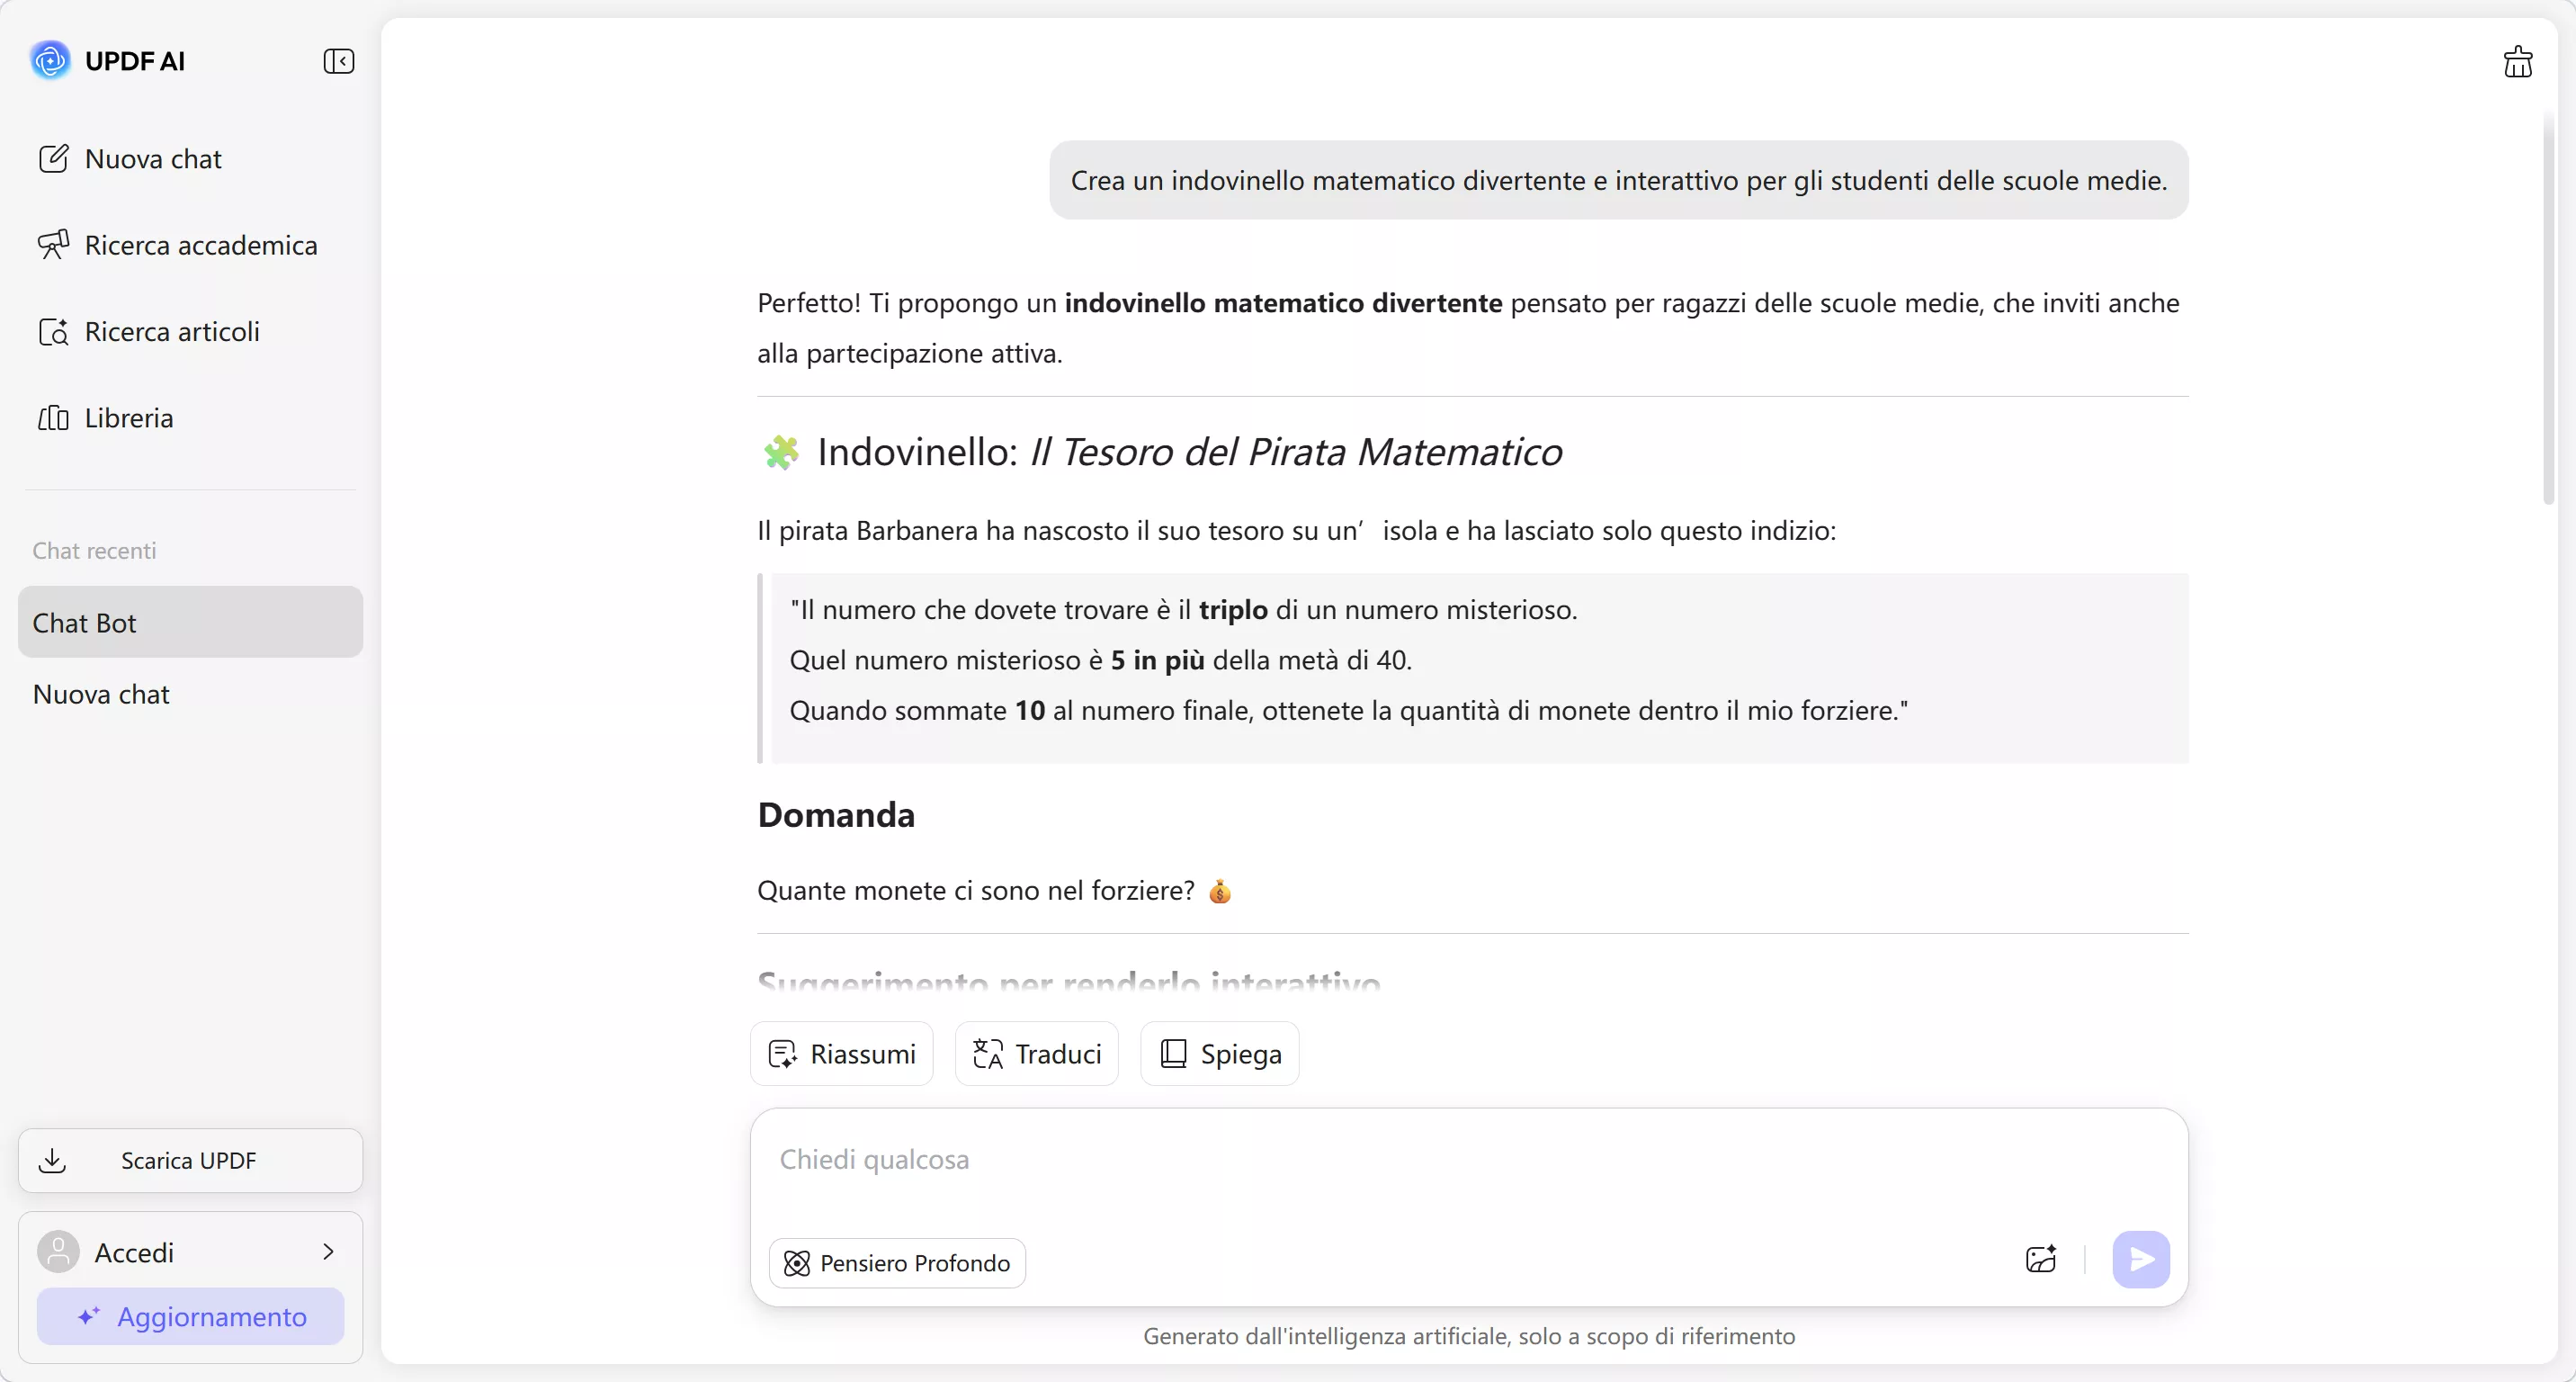
Task: Summarize the response with Riassumi
Action: click(840, 1053)
